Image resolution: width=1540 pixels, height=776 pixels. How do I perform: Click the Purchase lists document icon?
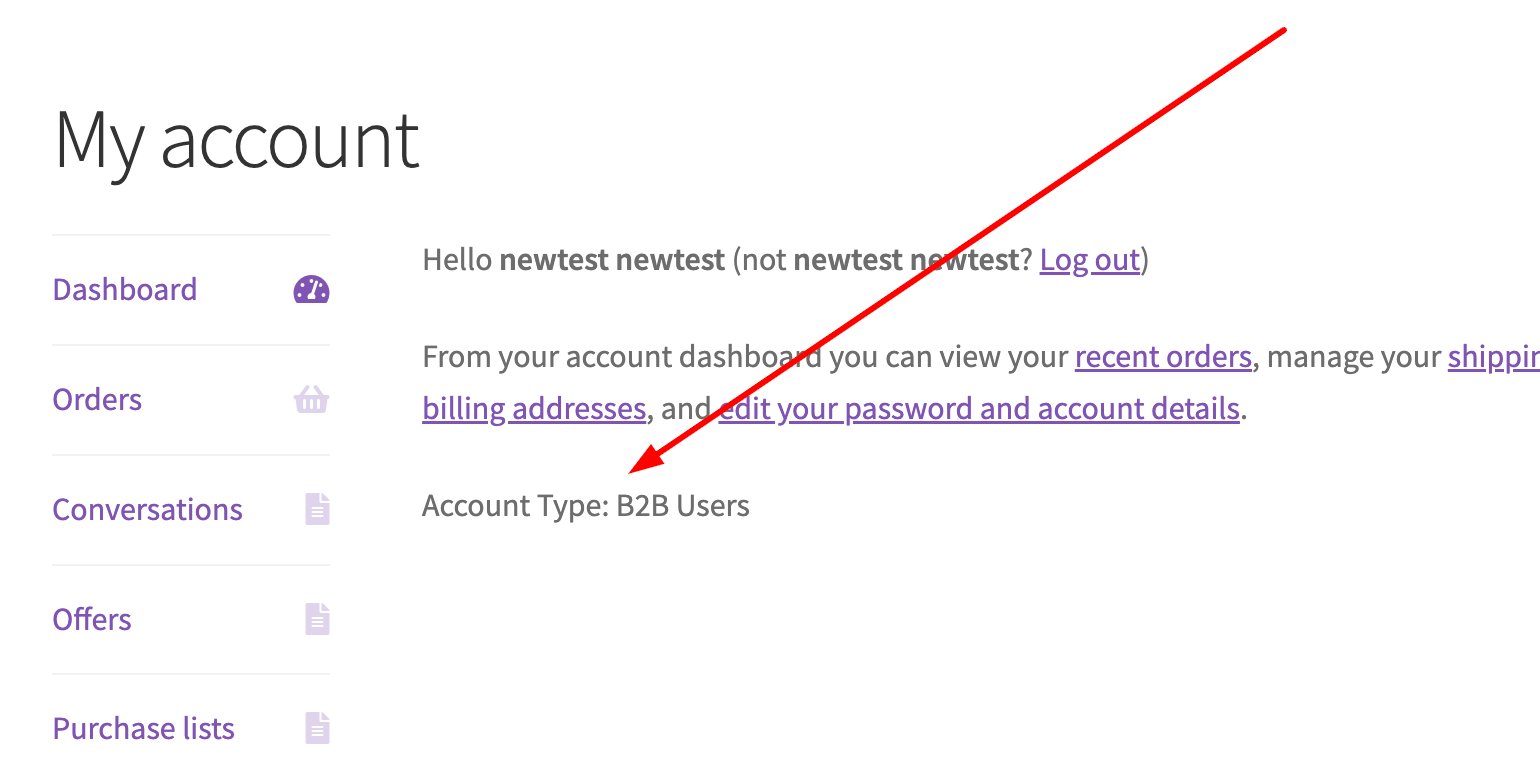[317, 729]
